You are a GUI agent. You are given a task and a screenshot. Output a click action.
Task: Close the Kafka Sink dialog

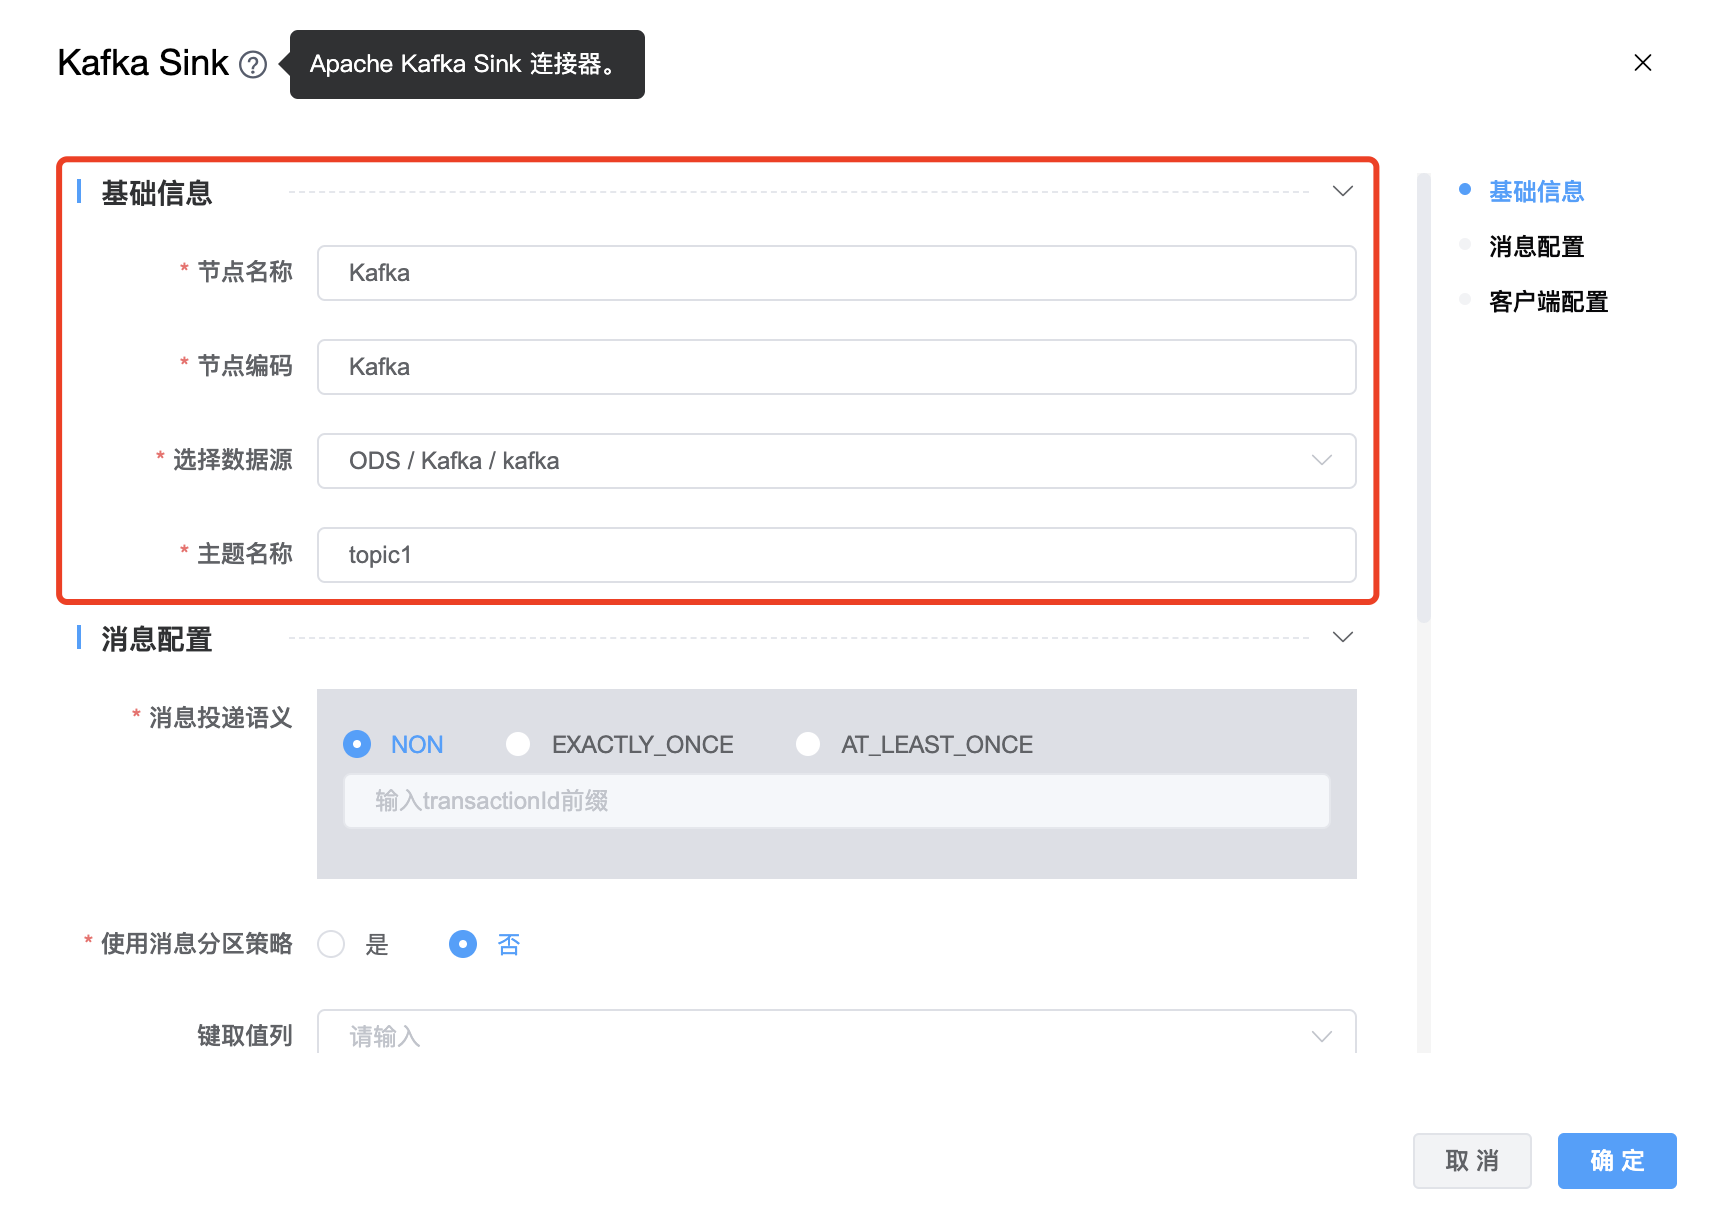coord(1642,63)
